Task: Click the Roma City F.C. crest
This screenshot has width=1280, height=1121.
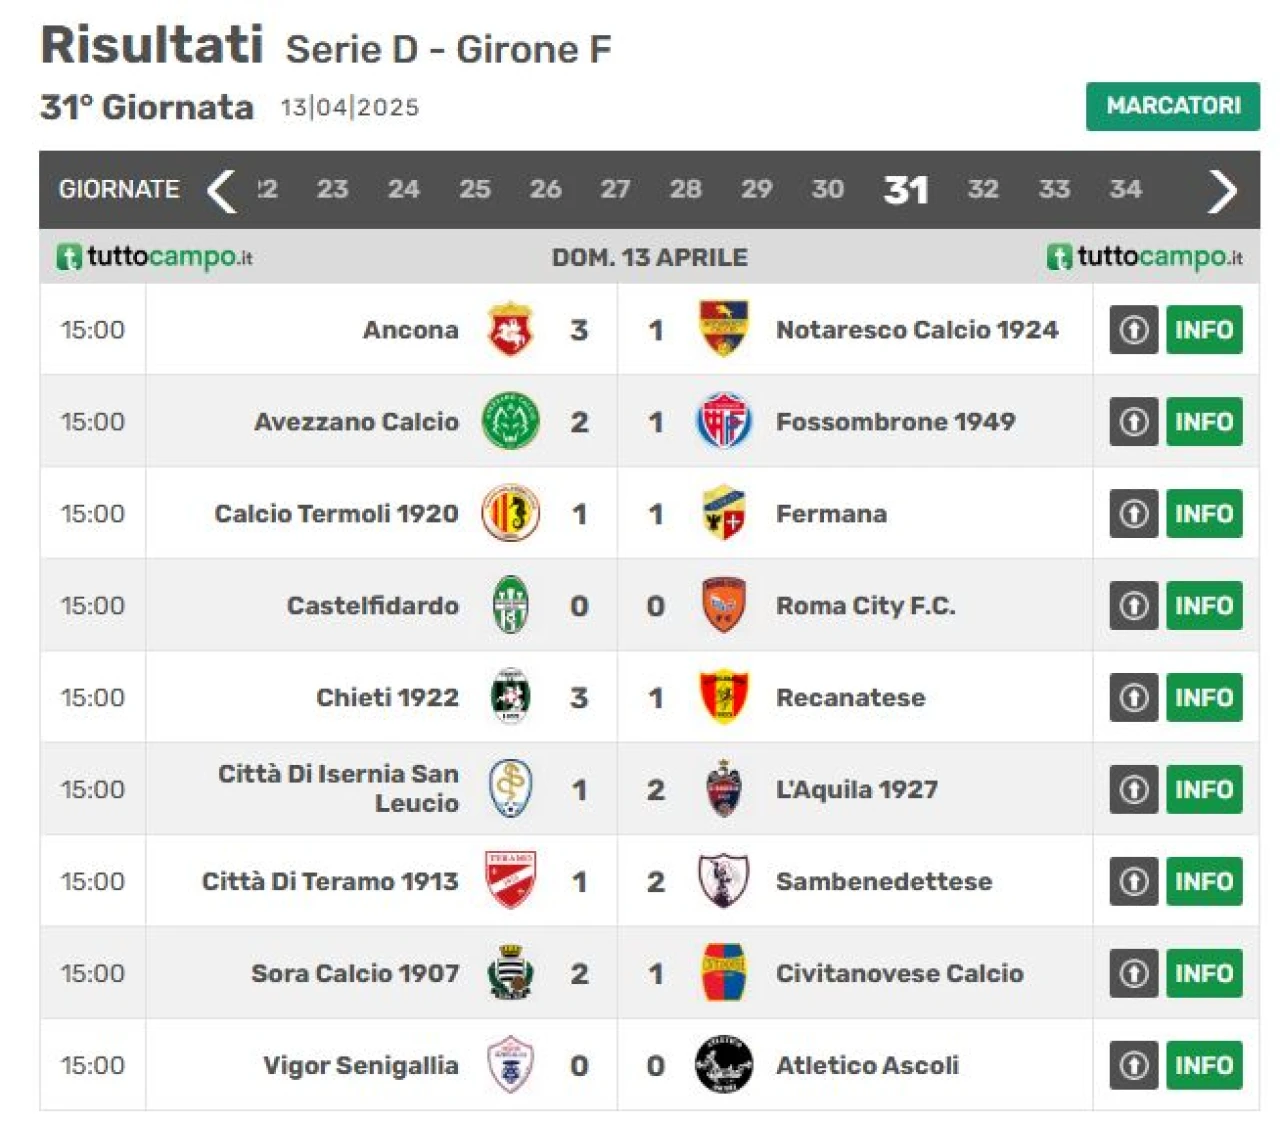Action: coord(723,605)
